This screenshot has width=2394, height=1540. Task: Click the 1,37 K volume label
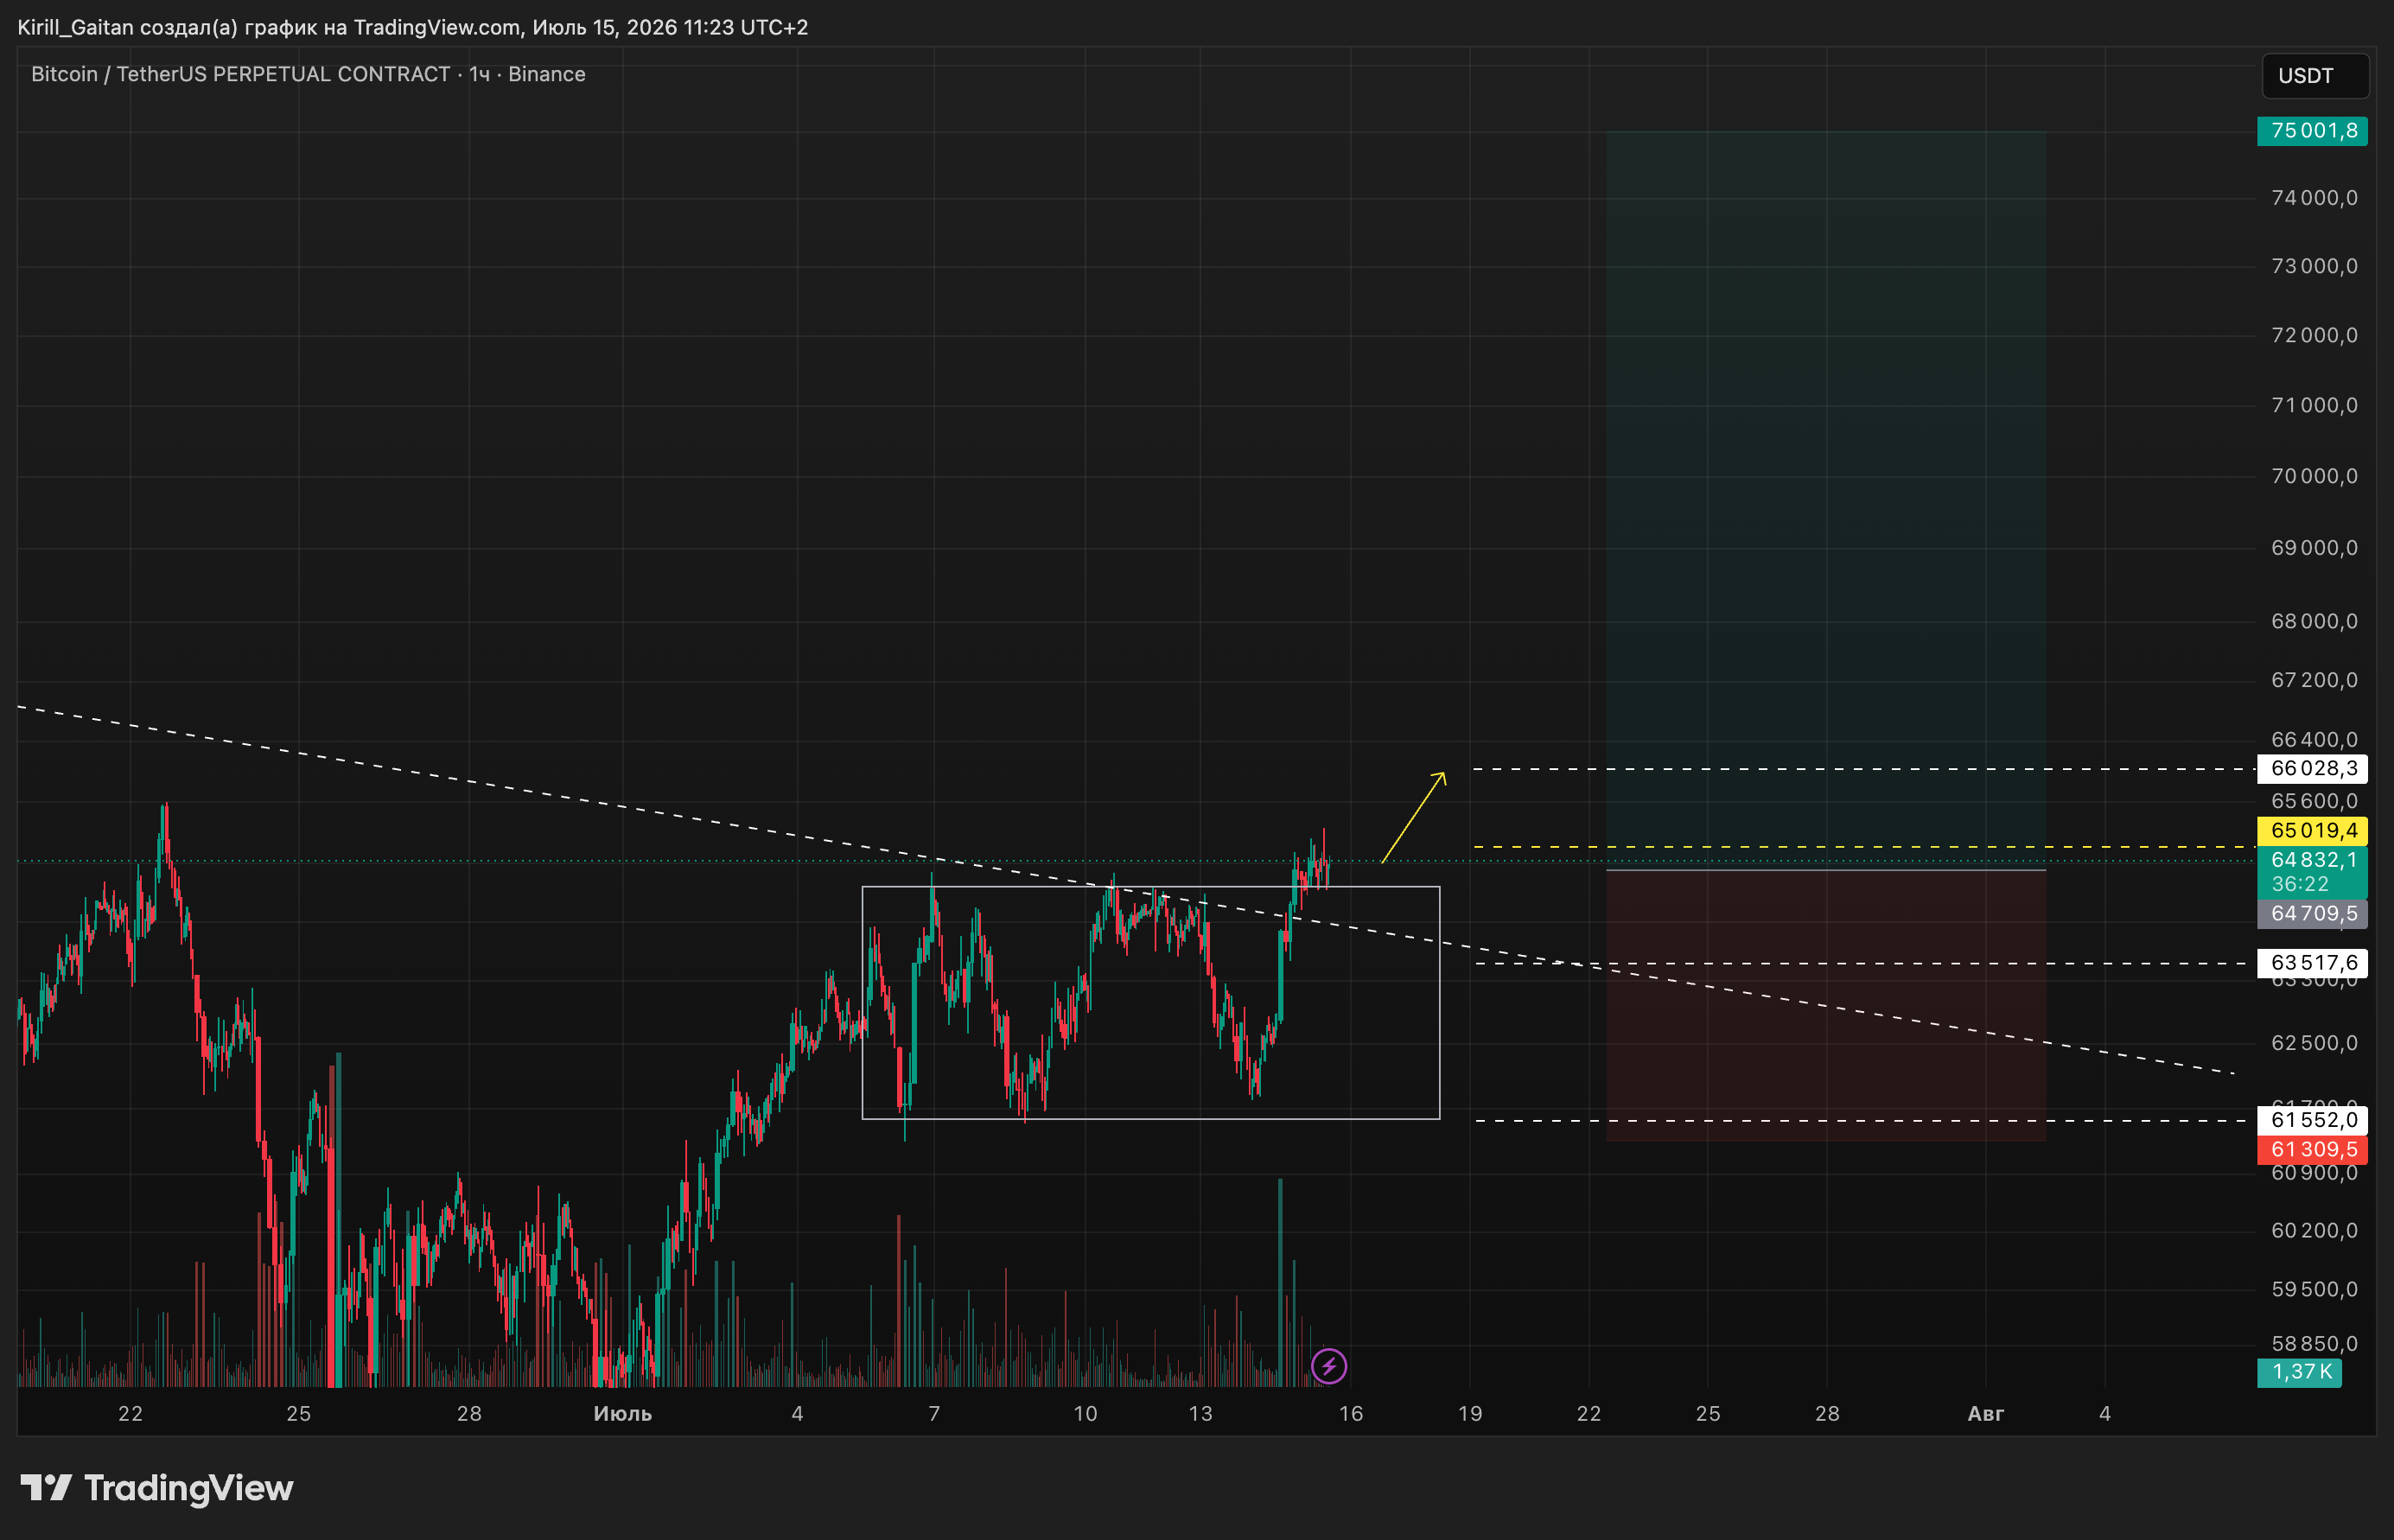pyautogui.click(x=2299, y=1372)
